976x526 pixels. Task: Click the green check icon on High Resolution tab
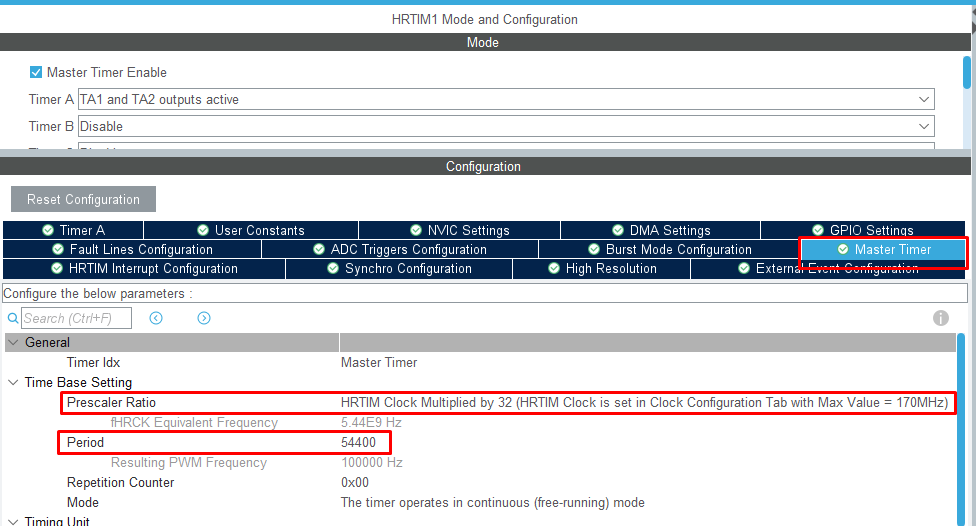554,268
